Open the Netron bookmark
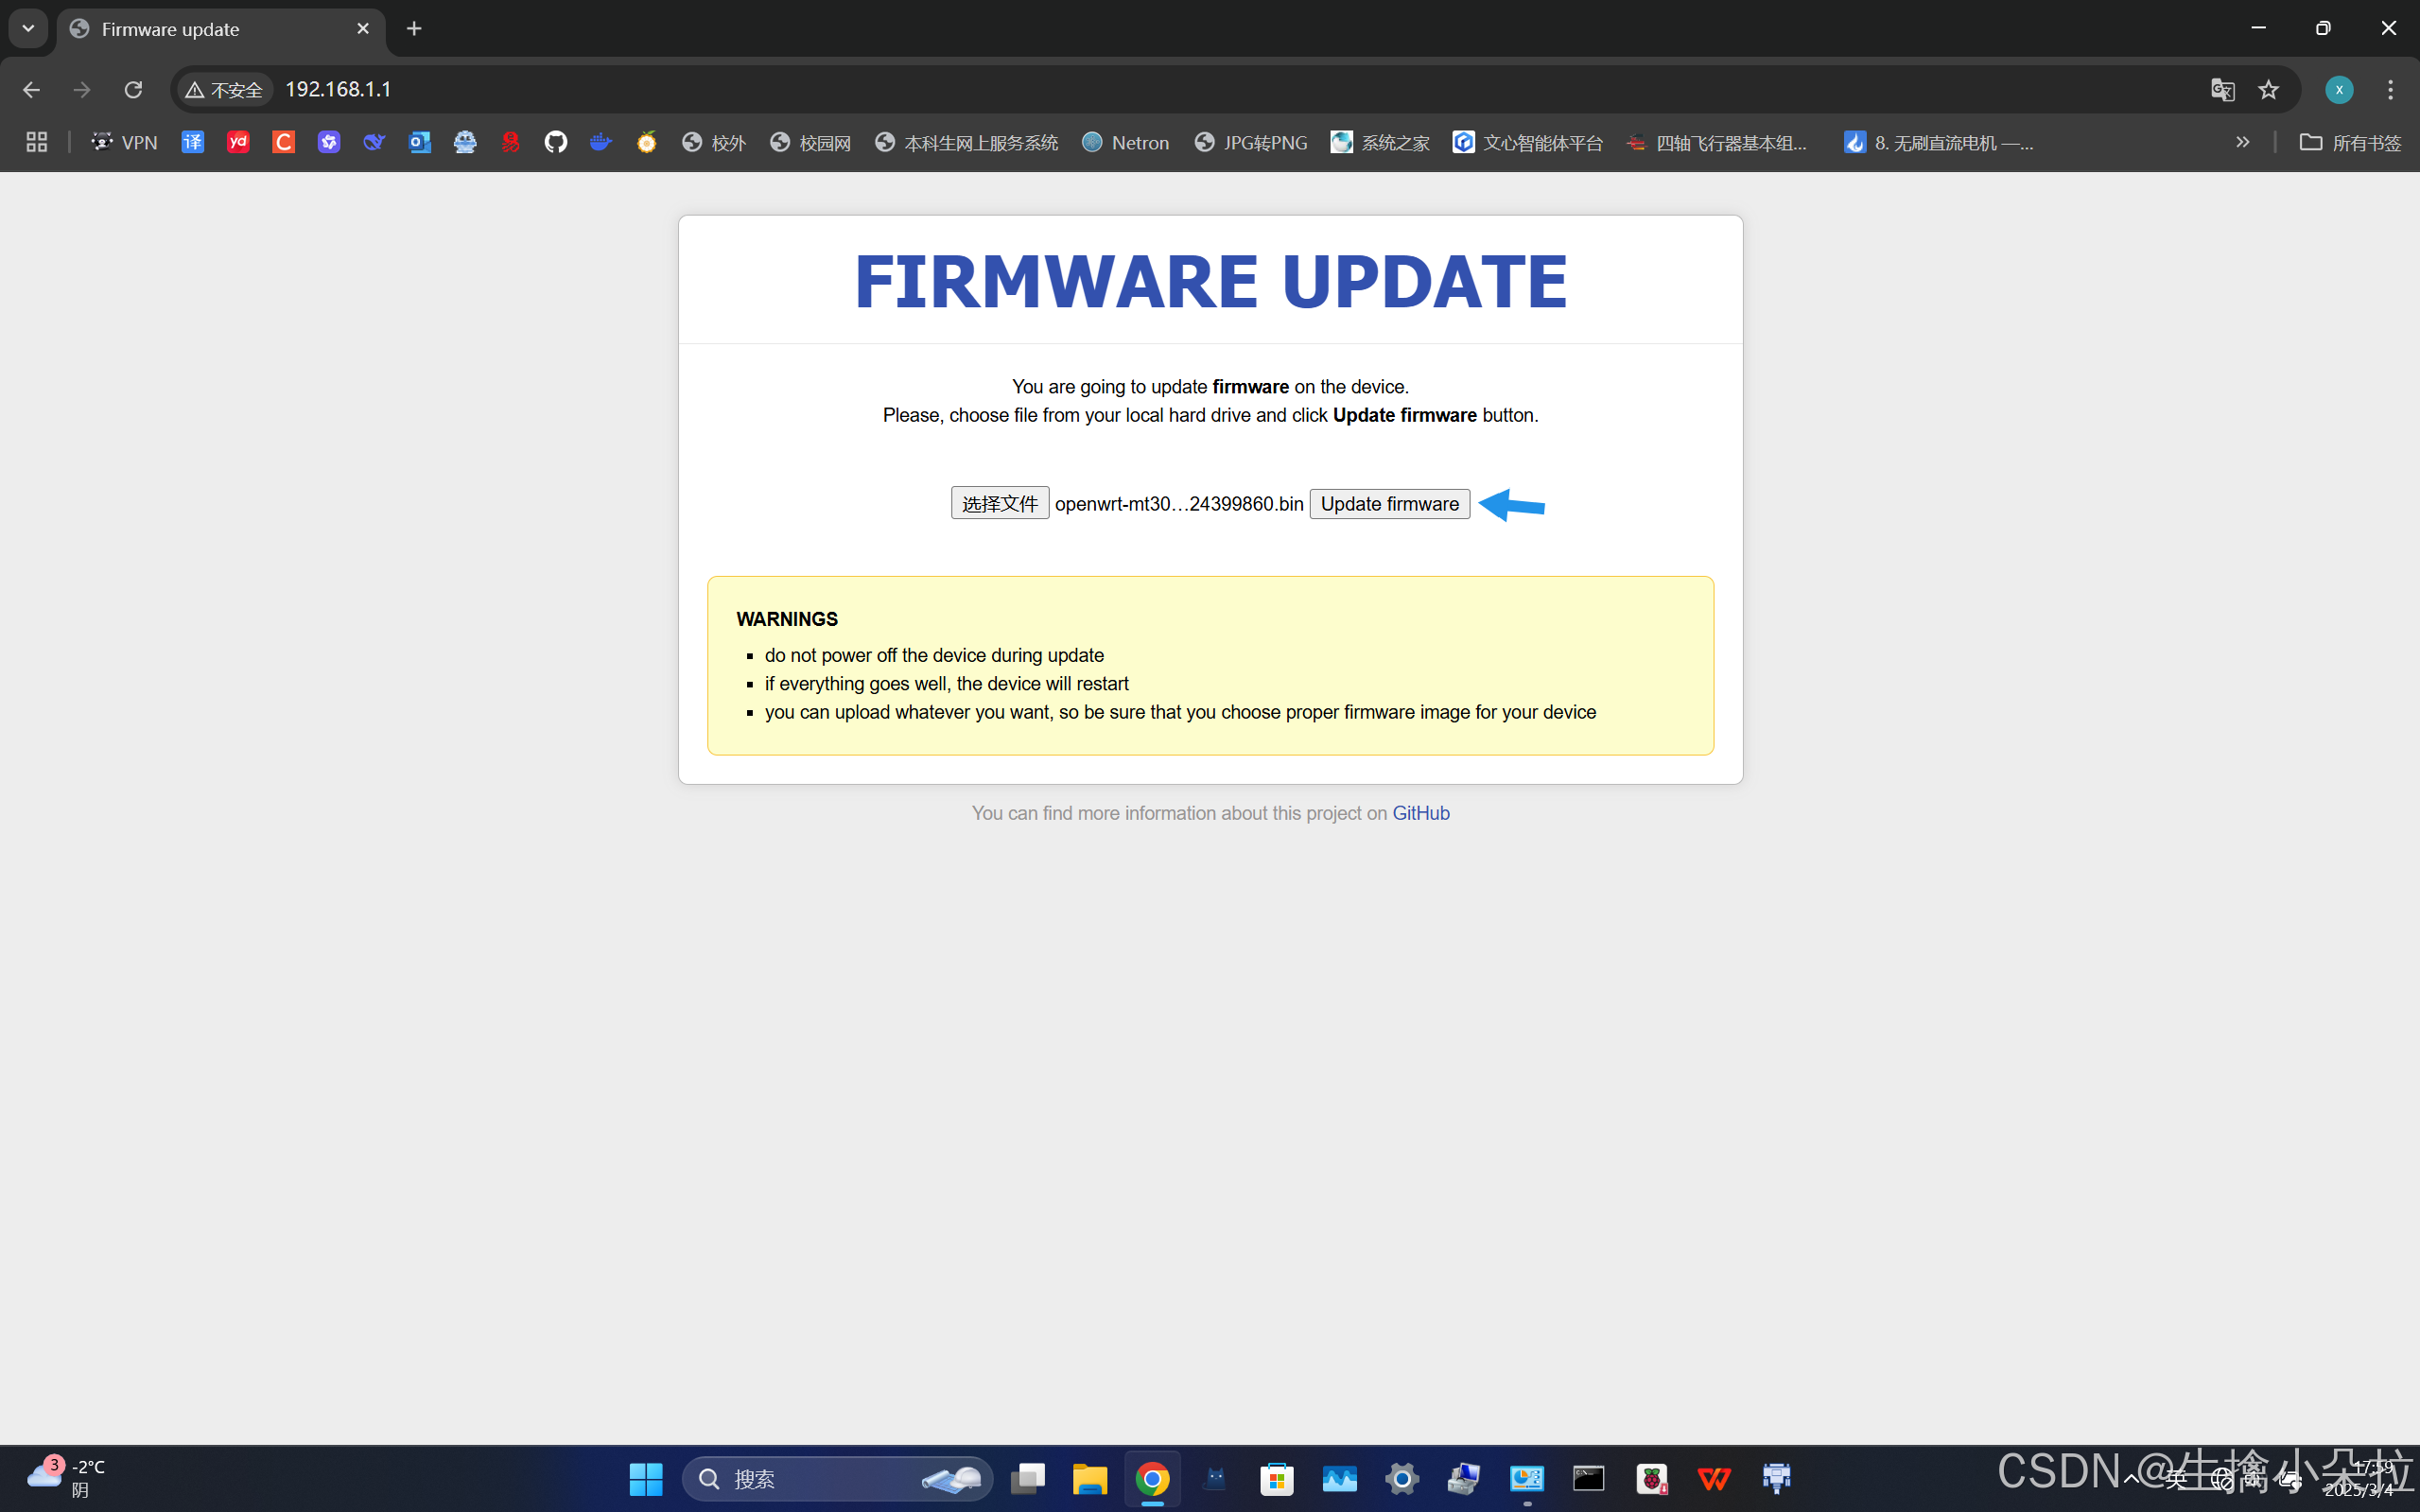The image size is (2420, 1512). coord(1126,142)
